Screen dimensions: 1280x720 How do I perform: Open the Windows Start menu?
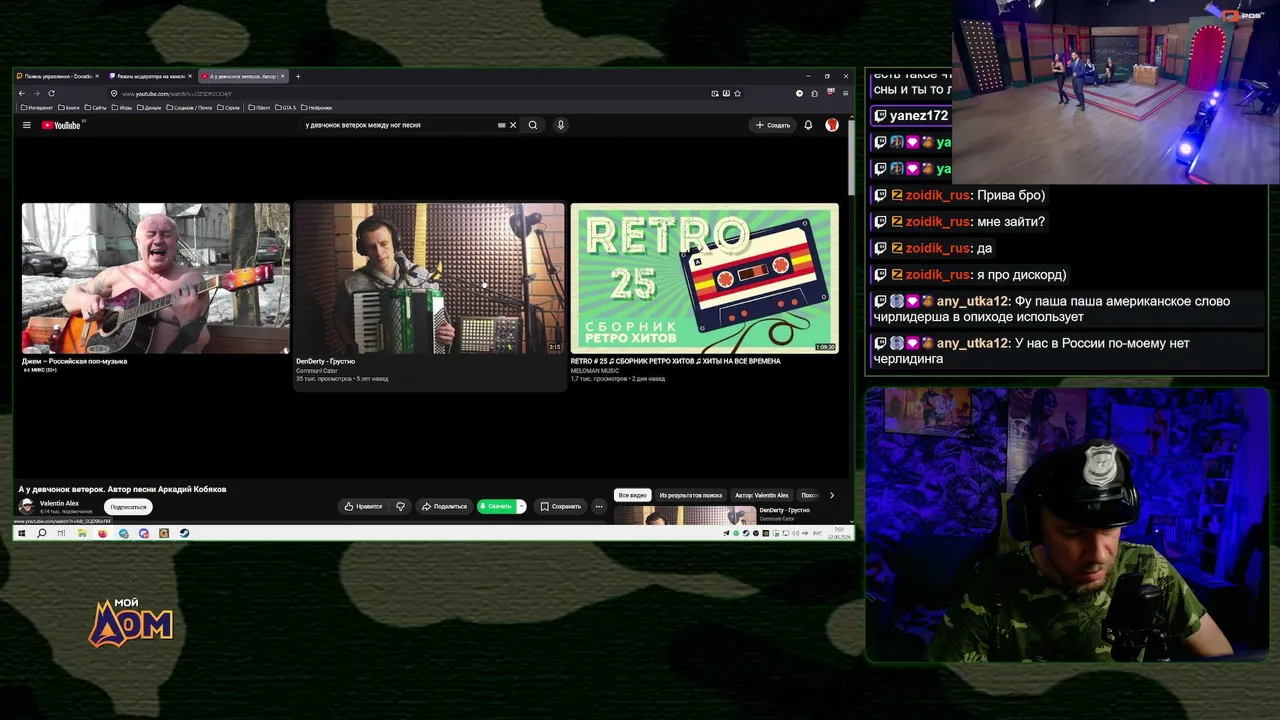[x=21, y=533]
